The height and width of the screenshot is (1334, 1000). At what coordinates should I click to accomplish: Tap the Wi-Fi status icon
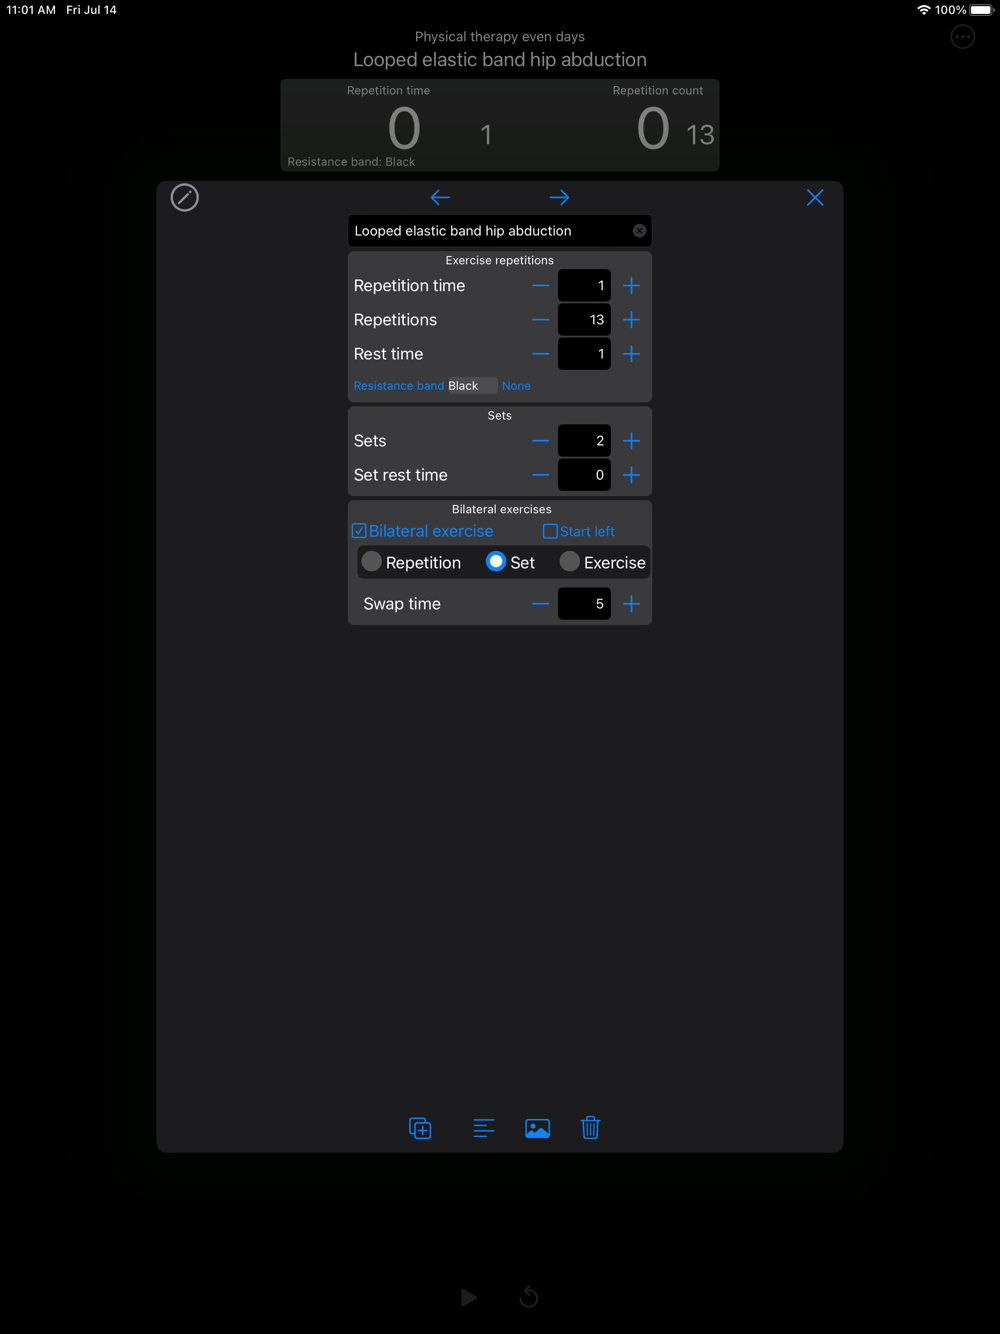924,10
